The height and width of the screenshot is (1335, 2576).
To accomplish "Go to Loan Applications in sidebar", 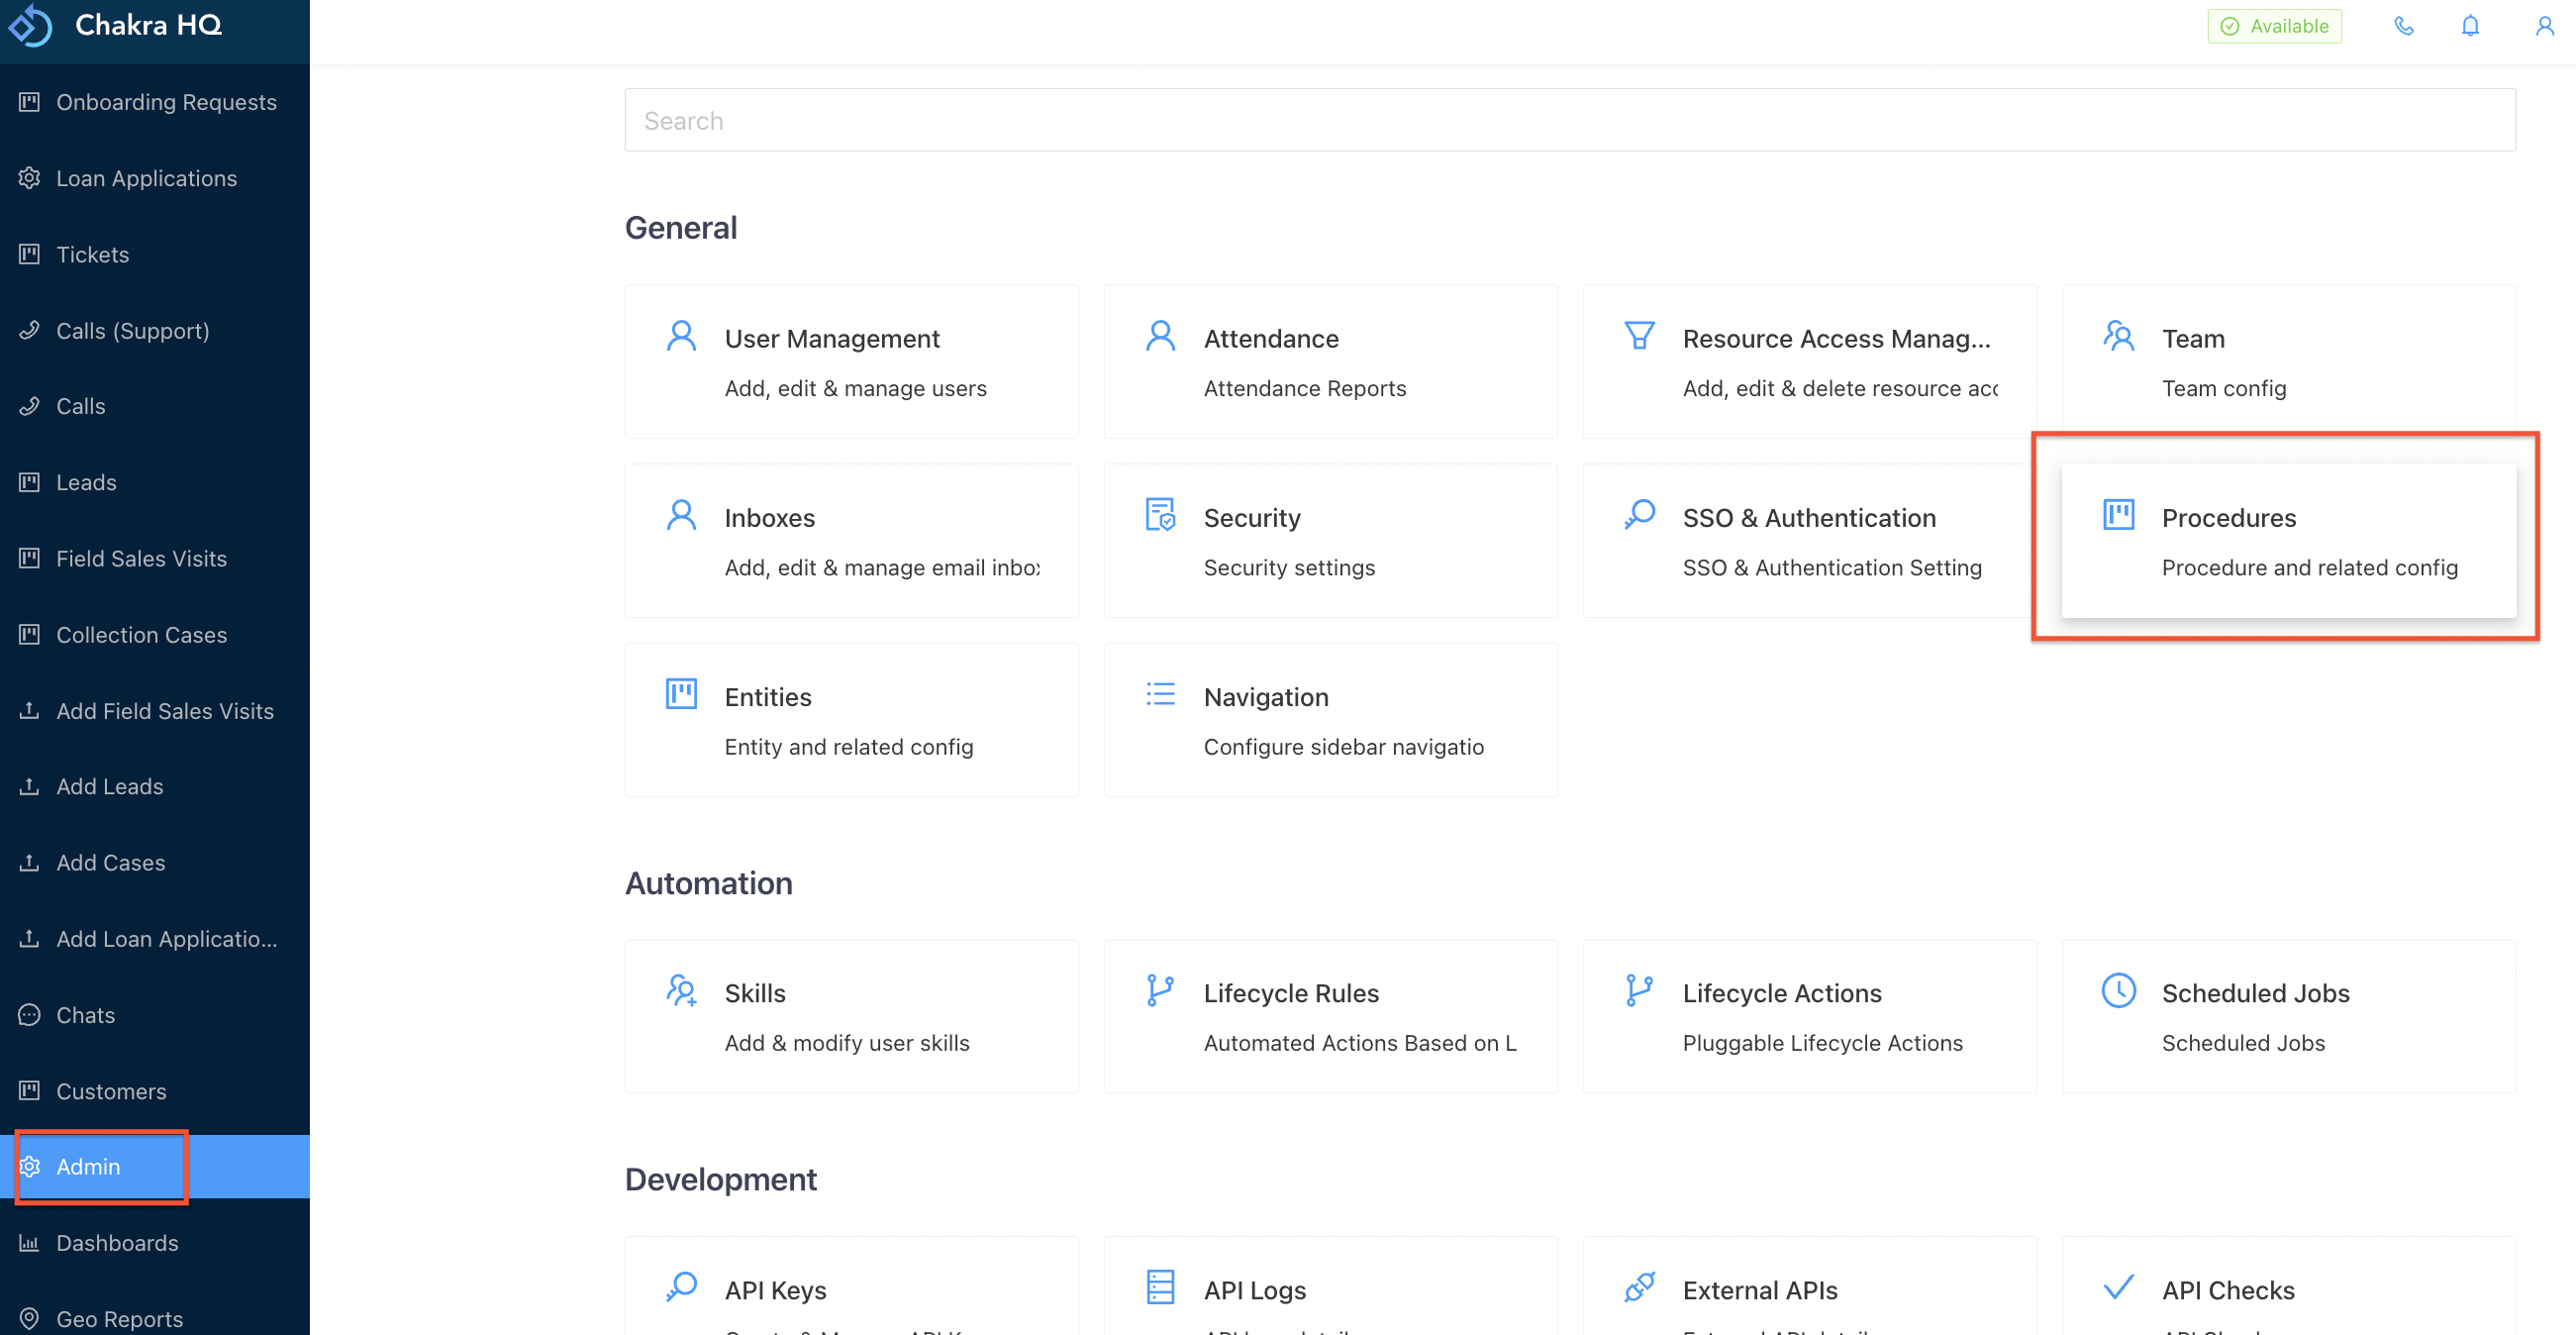I will point(146,178).
